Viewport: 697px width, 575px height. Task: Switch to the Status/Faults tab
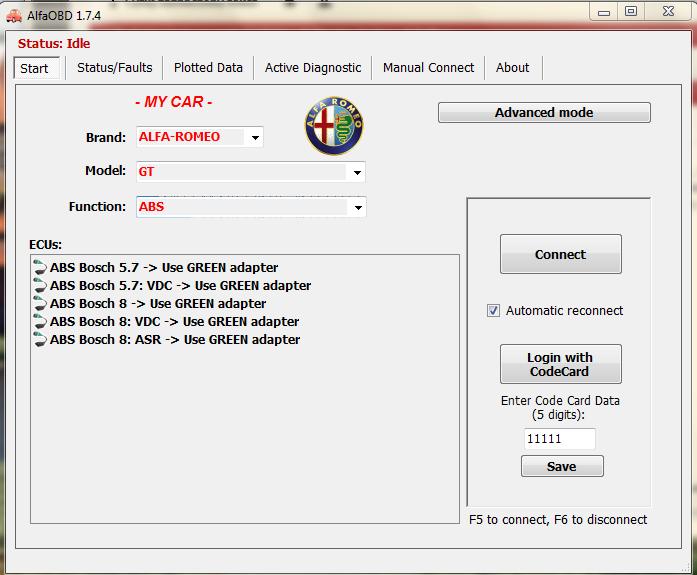pos(115,68)
